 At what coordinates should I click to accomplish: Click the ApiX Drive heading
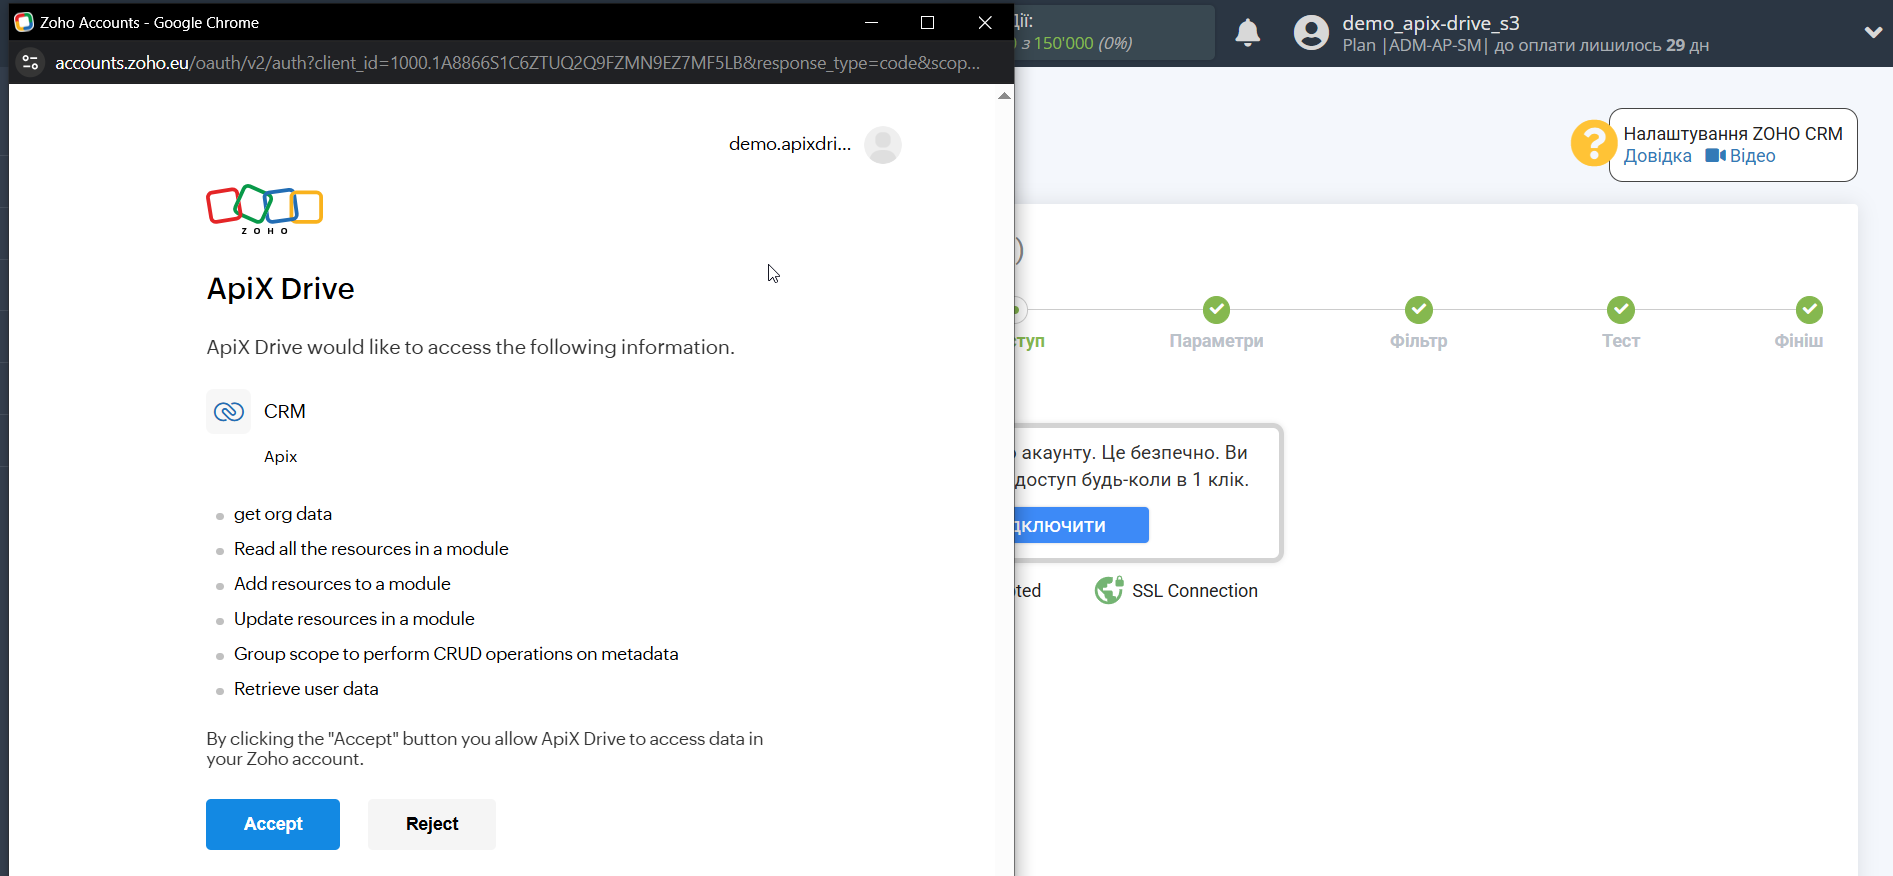[280, 289]
